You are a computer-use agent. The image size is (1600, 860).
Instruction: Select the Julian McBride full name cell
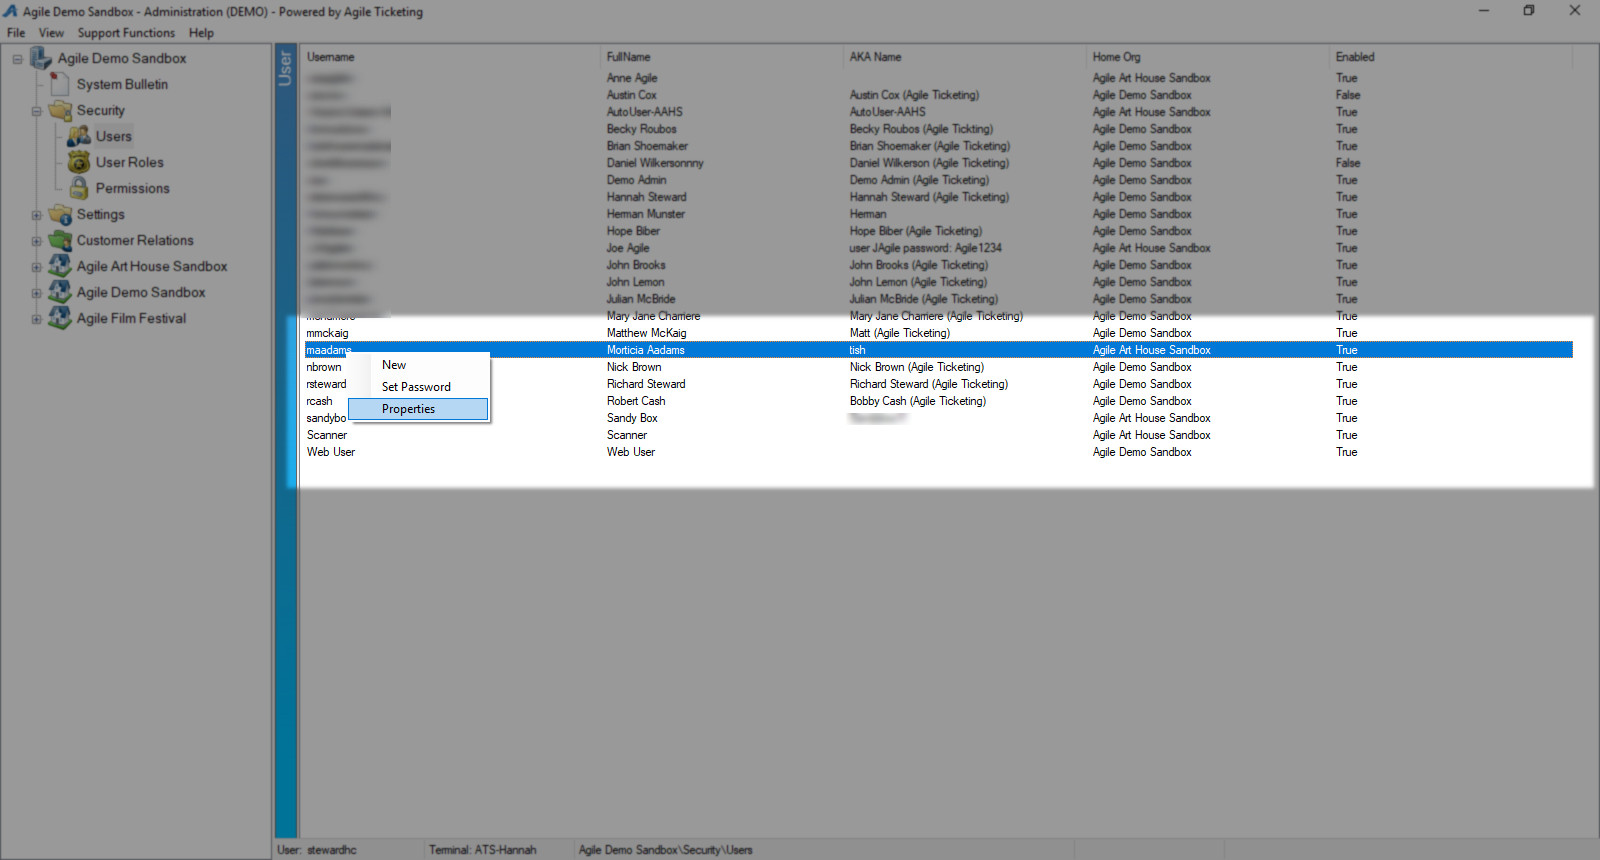[641, 299]
